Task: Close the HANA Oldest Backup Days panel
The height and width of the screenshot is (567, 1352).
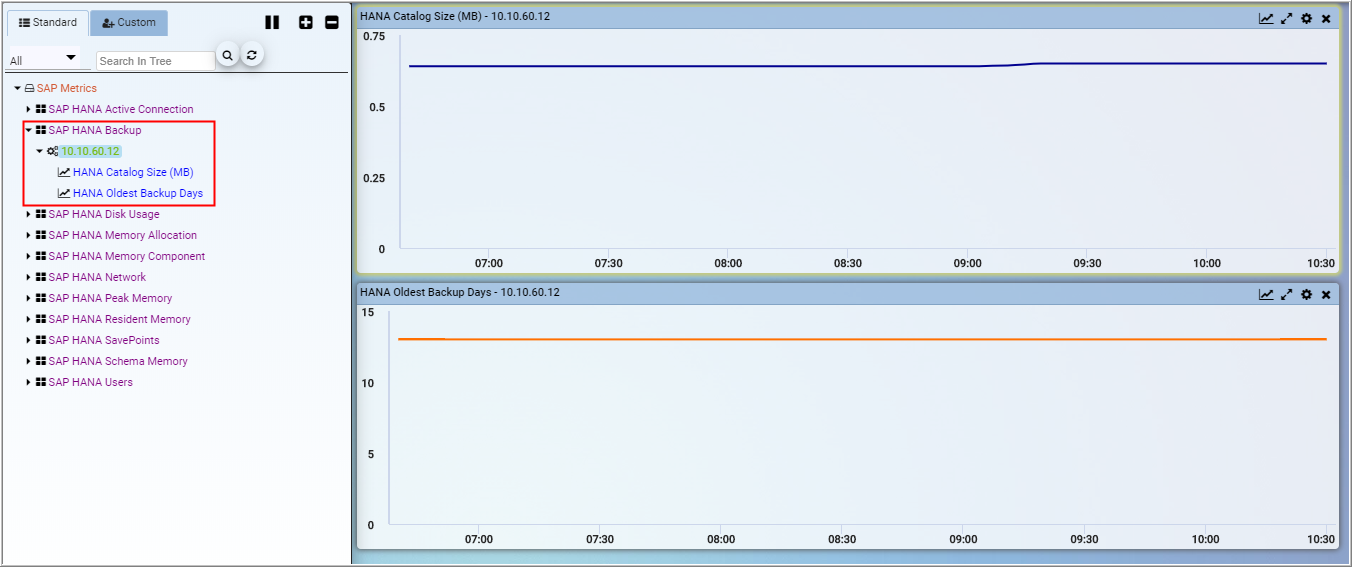Action: [1326, 294]
